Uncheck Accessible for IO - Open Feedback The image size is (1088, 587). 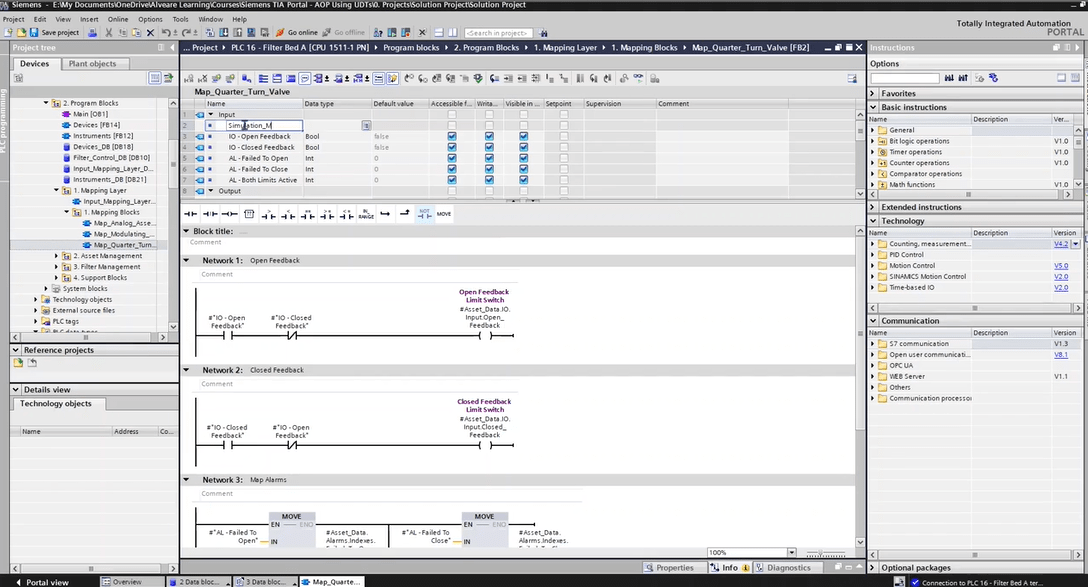(x=452, y=137)
